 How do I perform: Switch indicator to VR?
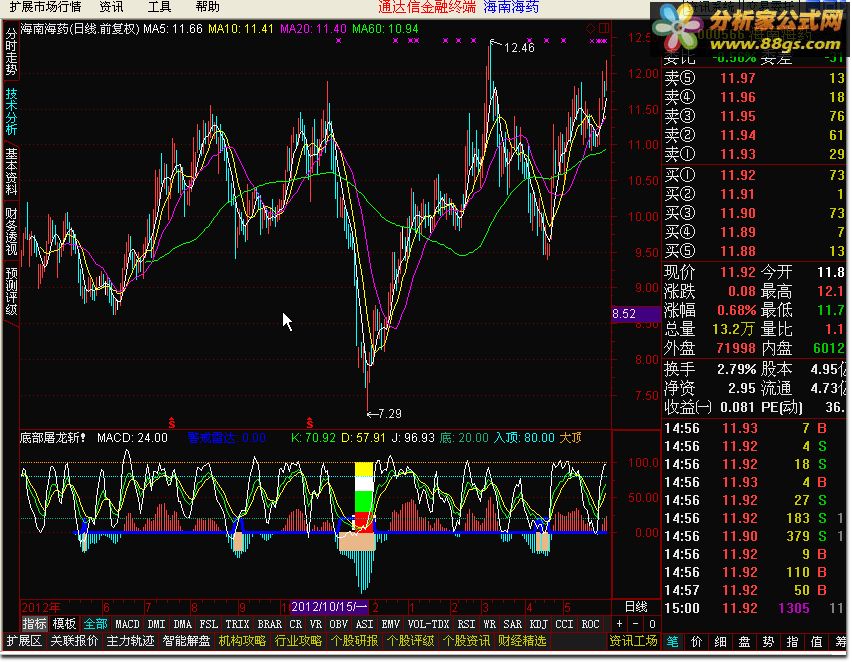[316, 624]
